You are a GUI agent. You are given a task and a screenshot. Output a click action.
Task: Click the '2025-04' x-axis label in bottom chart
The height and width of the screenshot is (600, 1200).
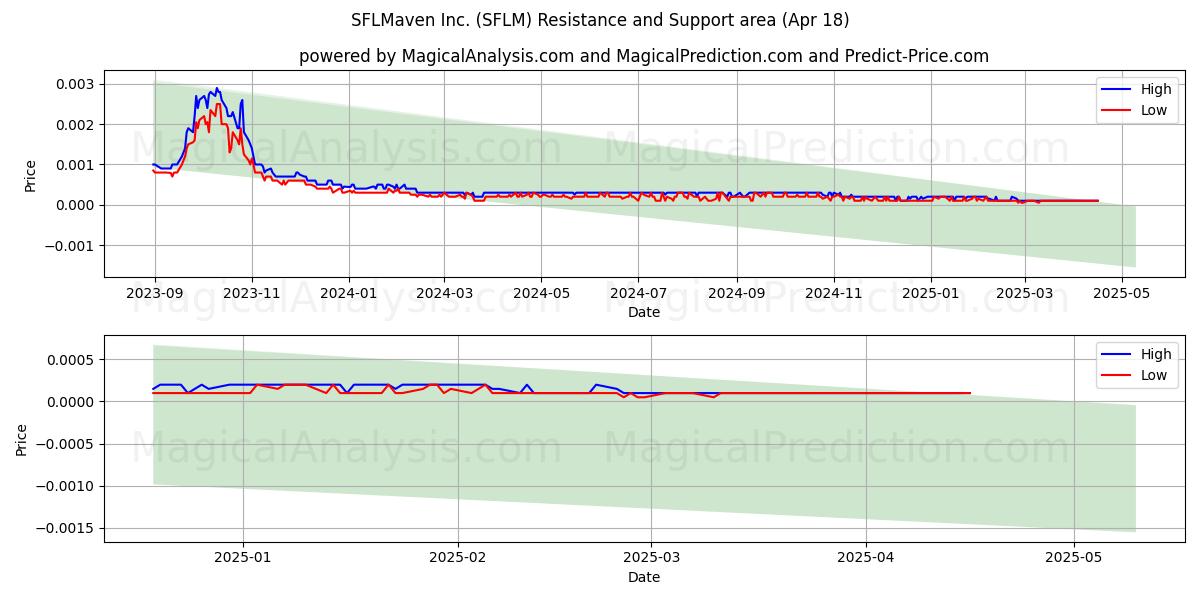[866, 558]
